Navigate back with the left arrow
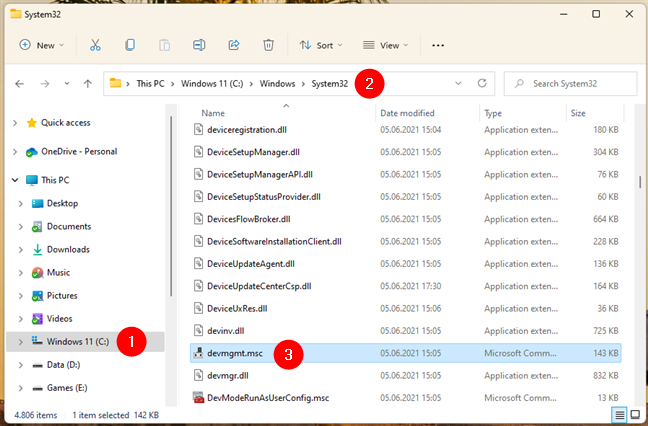 click(x=19, y=84)
